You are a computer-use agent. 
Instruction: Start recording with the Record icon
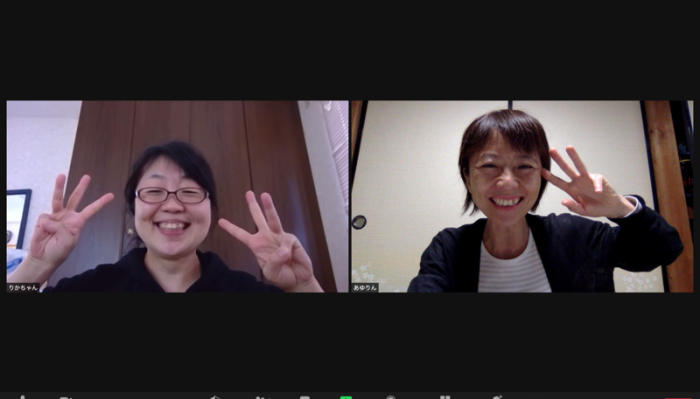click(391, 397)
